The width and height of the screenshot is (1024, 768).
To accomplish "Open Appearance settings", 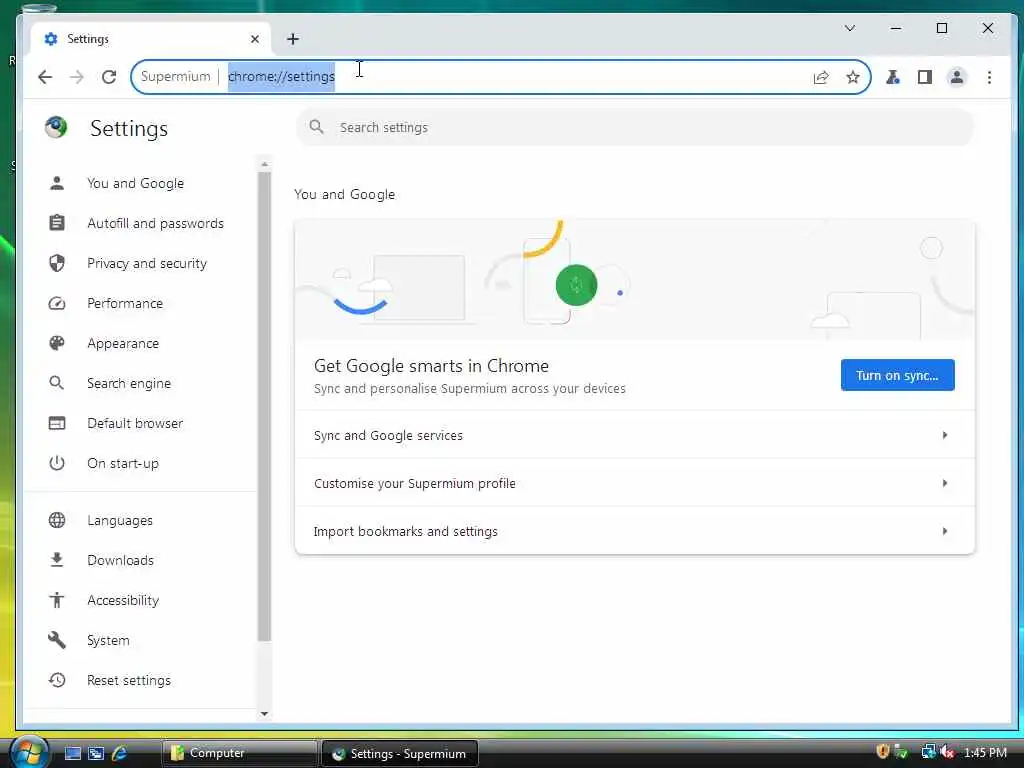I will pos(123,344).
